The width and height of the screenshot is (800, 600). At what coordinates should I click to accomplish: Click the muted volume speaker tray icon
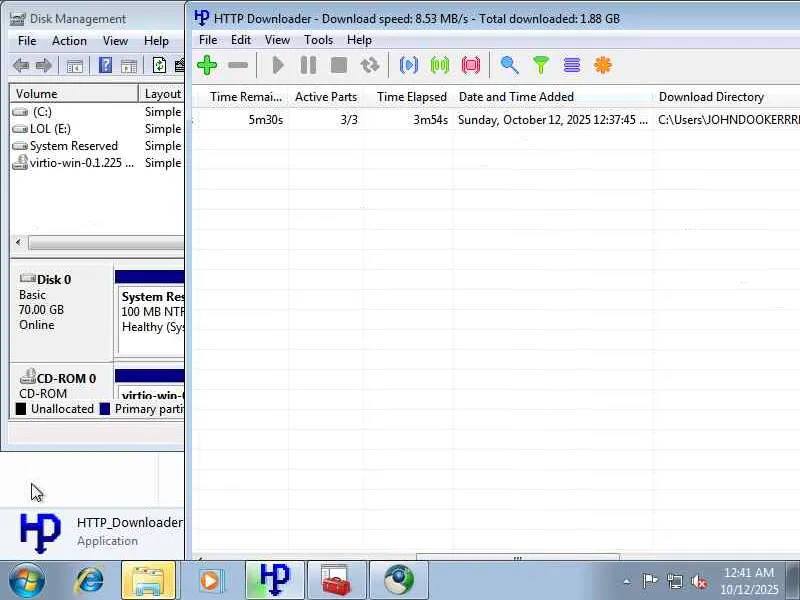pos(699,581)
